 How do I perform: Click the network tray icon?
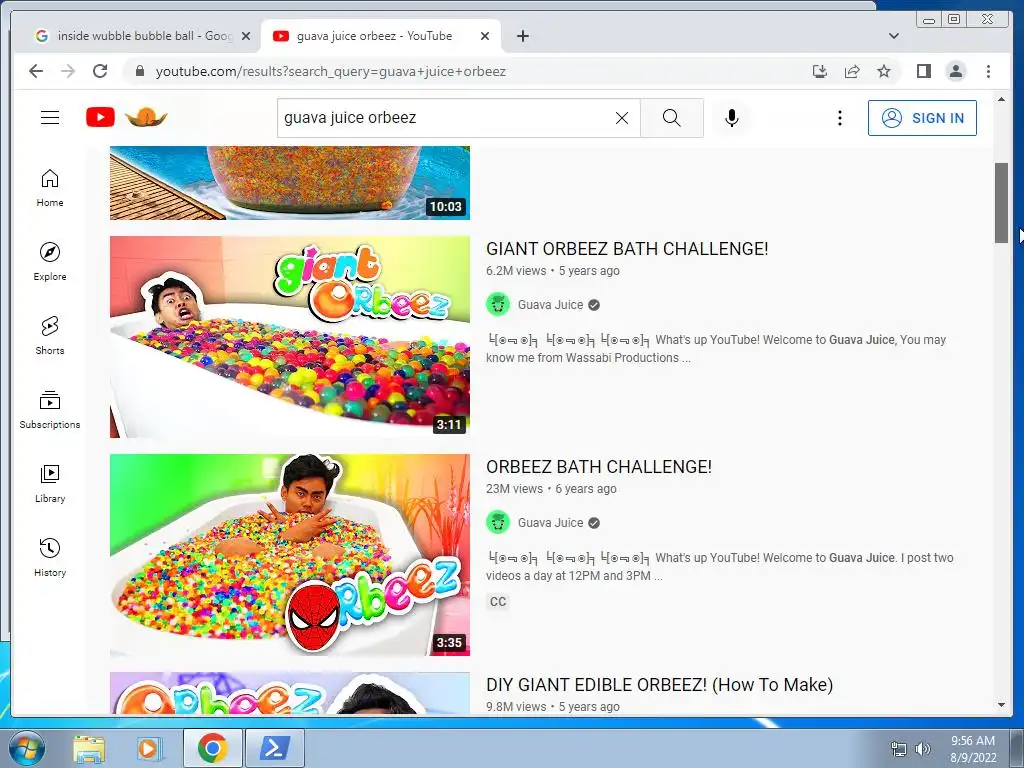click(899, 749)
